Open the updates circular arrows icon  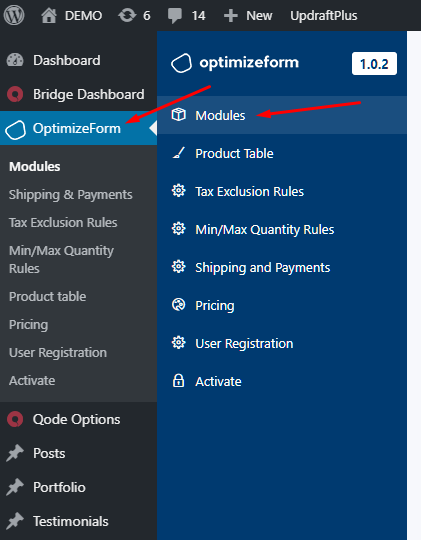pyautogui.click(x=127, y=15)
